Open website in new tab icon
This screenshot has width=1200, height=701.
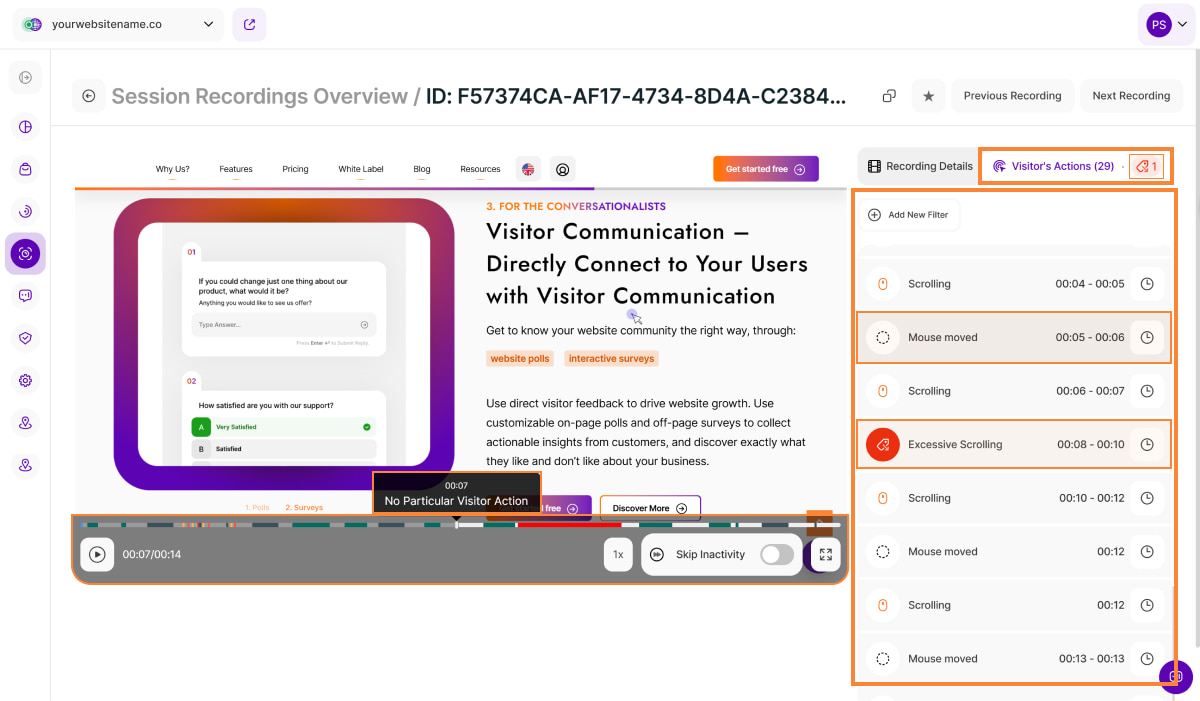click(x=249, y=25)
